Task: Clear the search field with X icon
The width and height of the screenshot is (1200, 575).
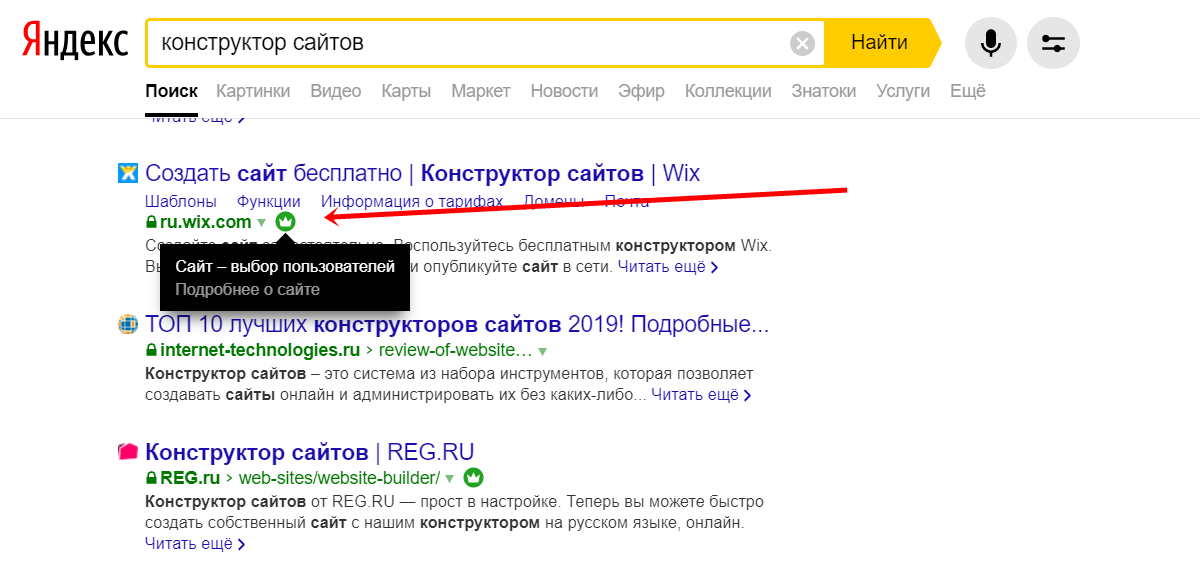Action: click(x=802, y=43)
